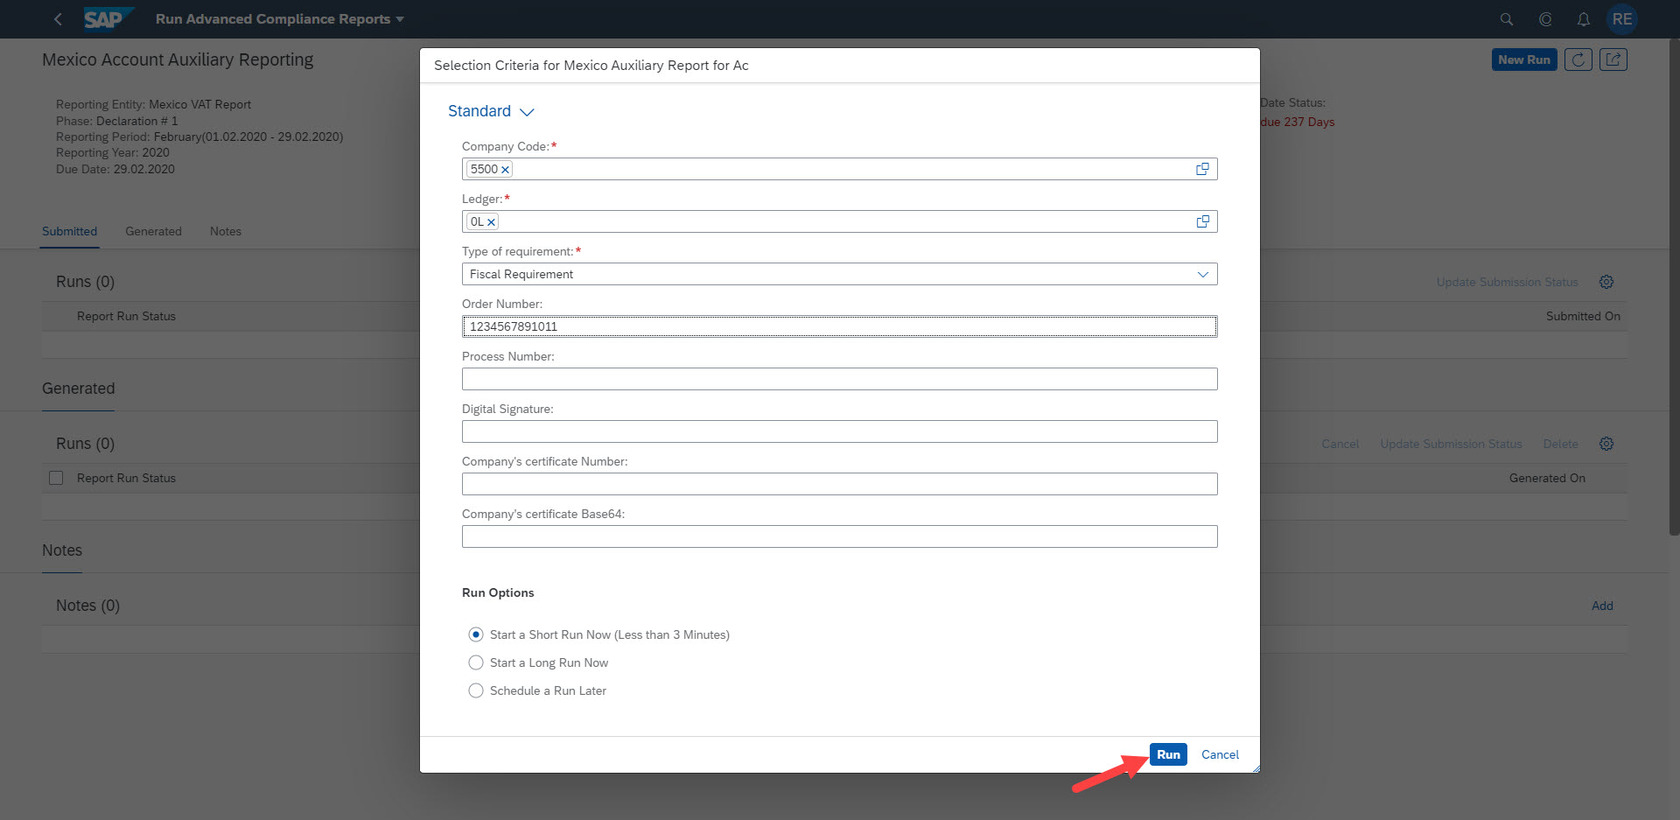Click the Run button
The width and height of the screenshot is (1680, 820).
[x=1168, y=755]
